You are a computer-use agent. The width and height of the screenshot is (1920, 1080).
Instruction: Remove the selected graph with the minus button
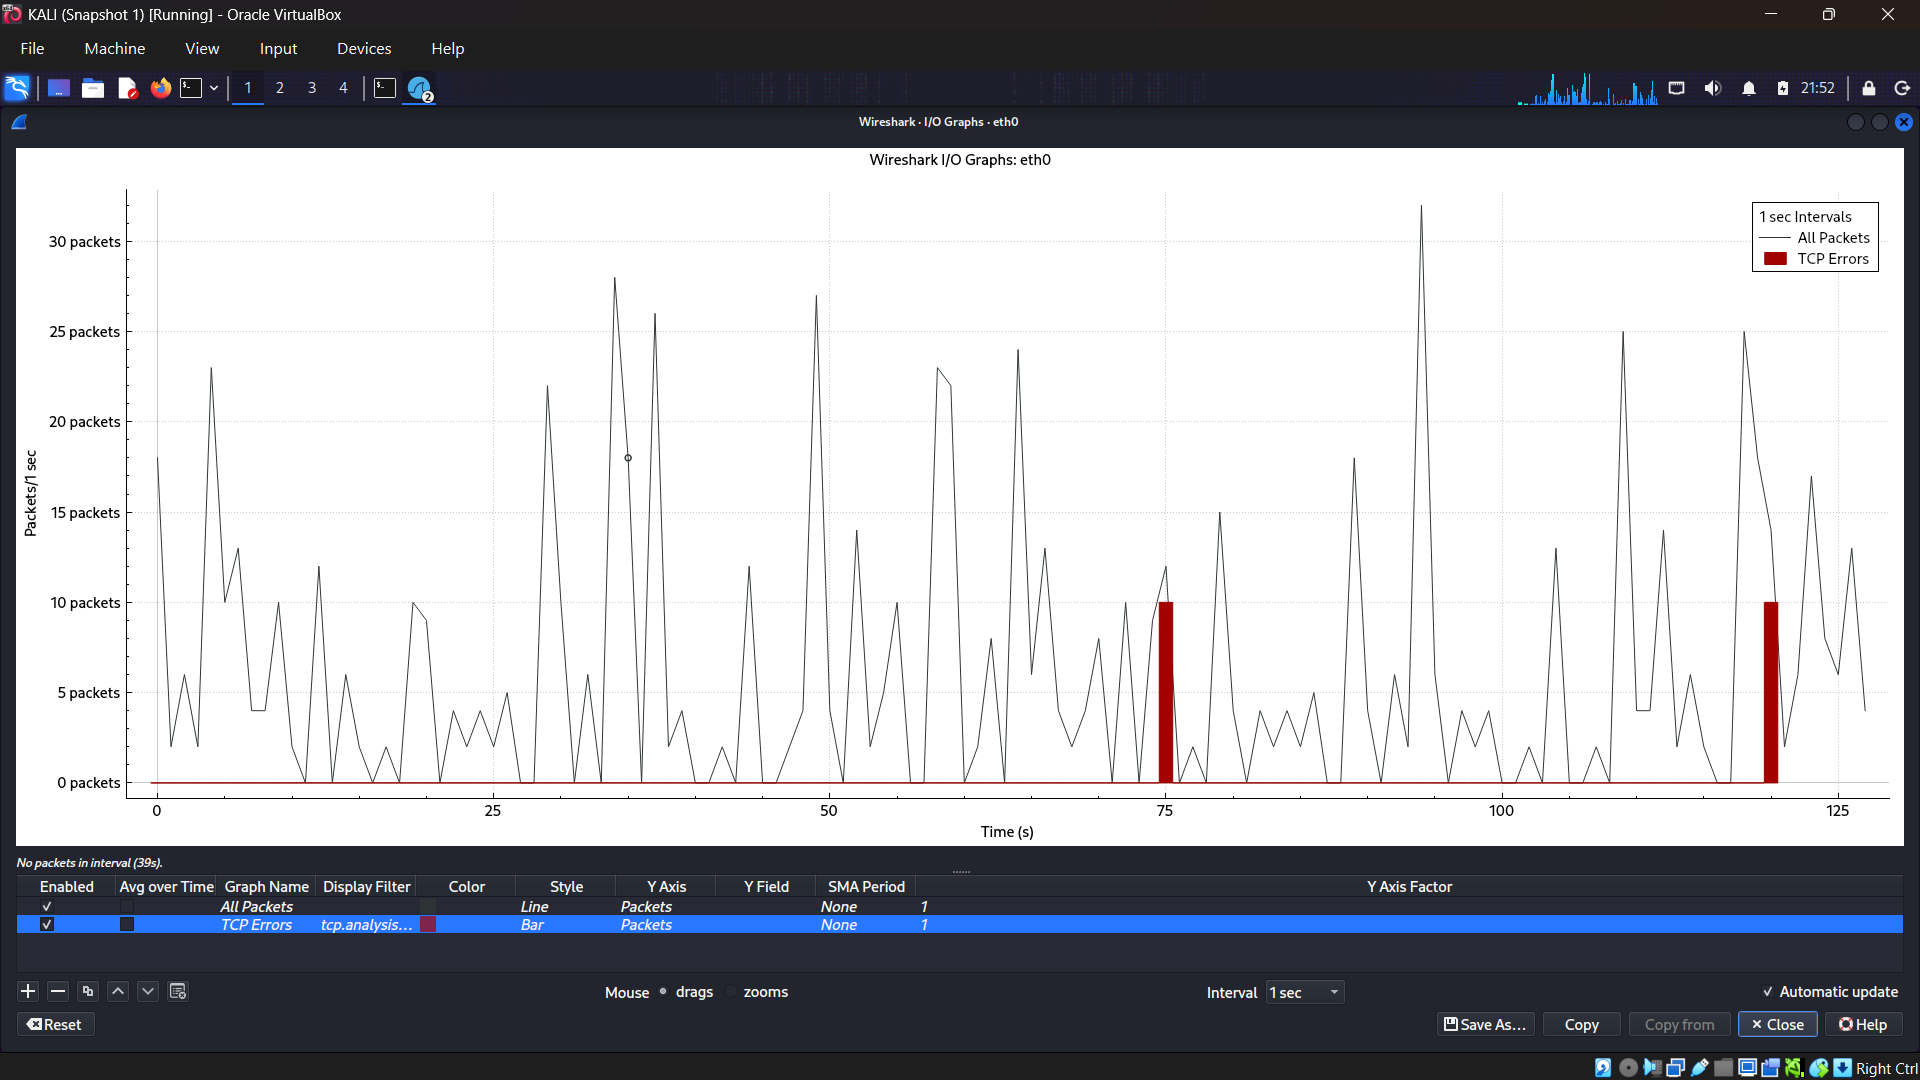(x=58, y=991)
